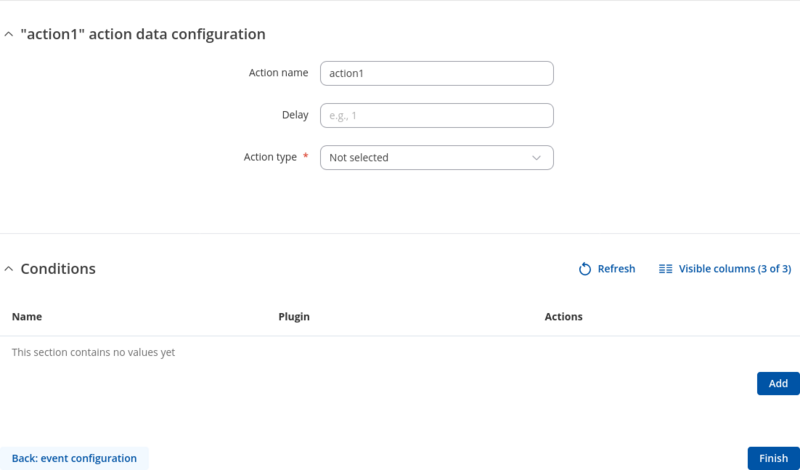Viewport: 800px width, 470px height.
Task: Collapse the "action1" action data configuration chevron
Action: click(x=9, y=34)
